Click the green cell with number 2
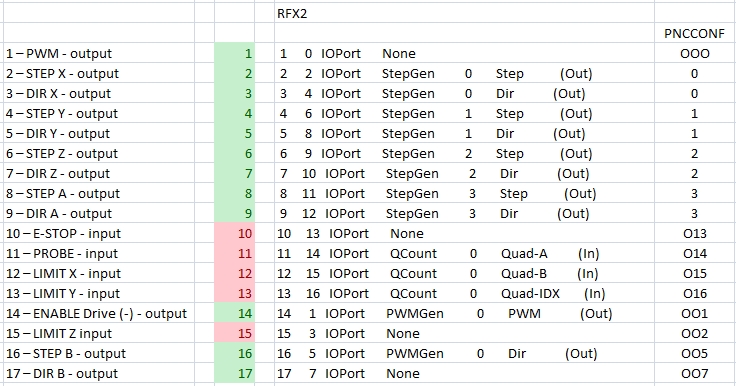 pyautogui.click(x=235, y=74)
